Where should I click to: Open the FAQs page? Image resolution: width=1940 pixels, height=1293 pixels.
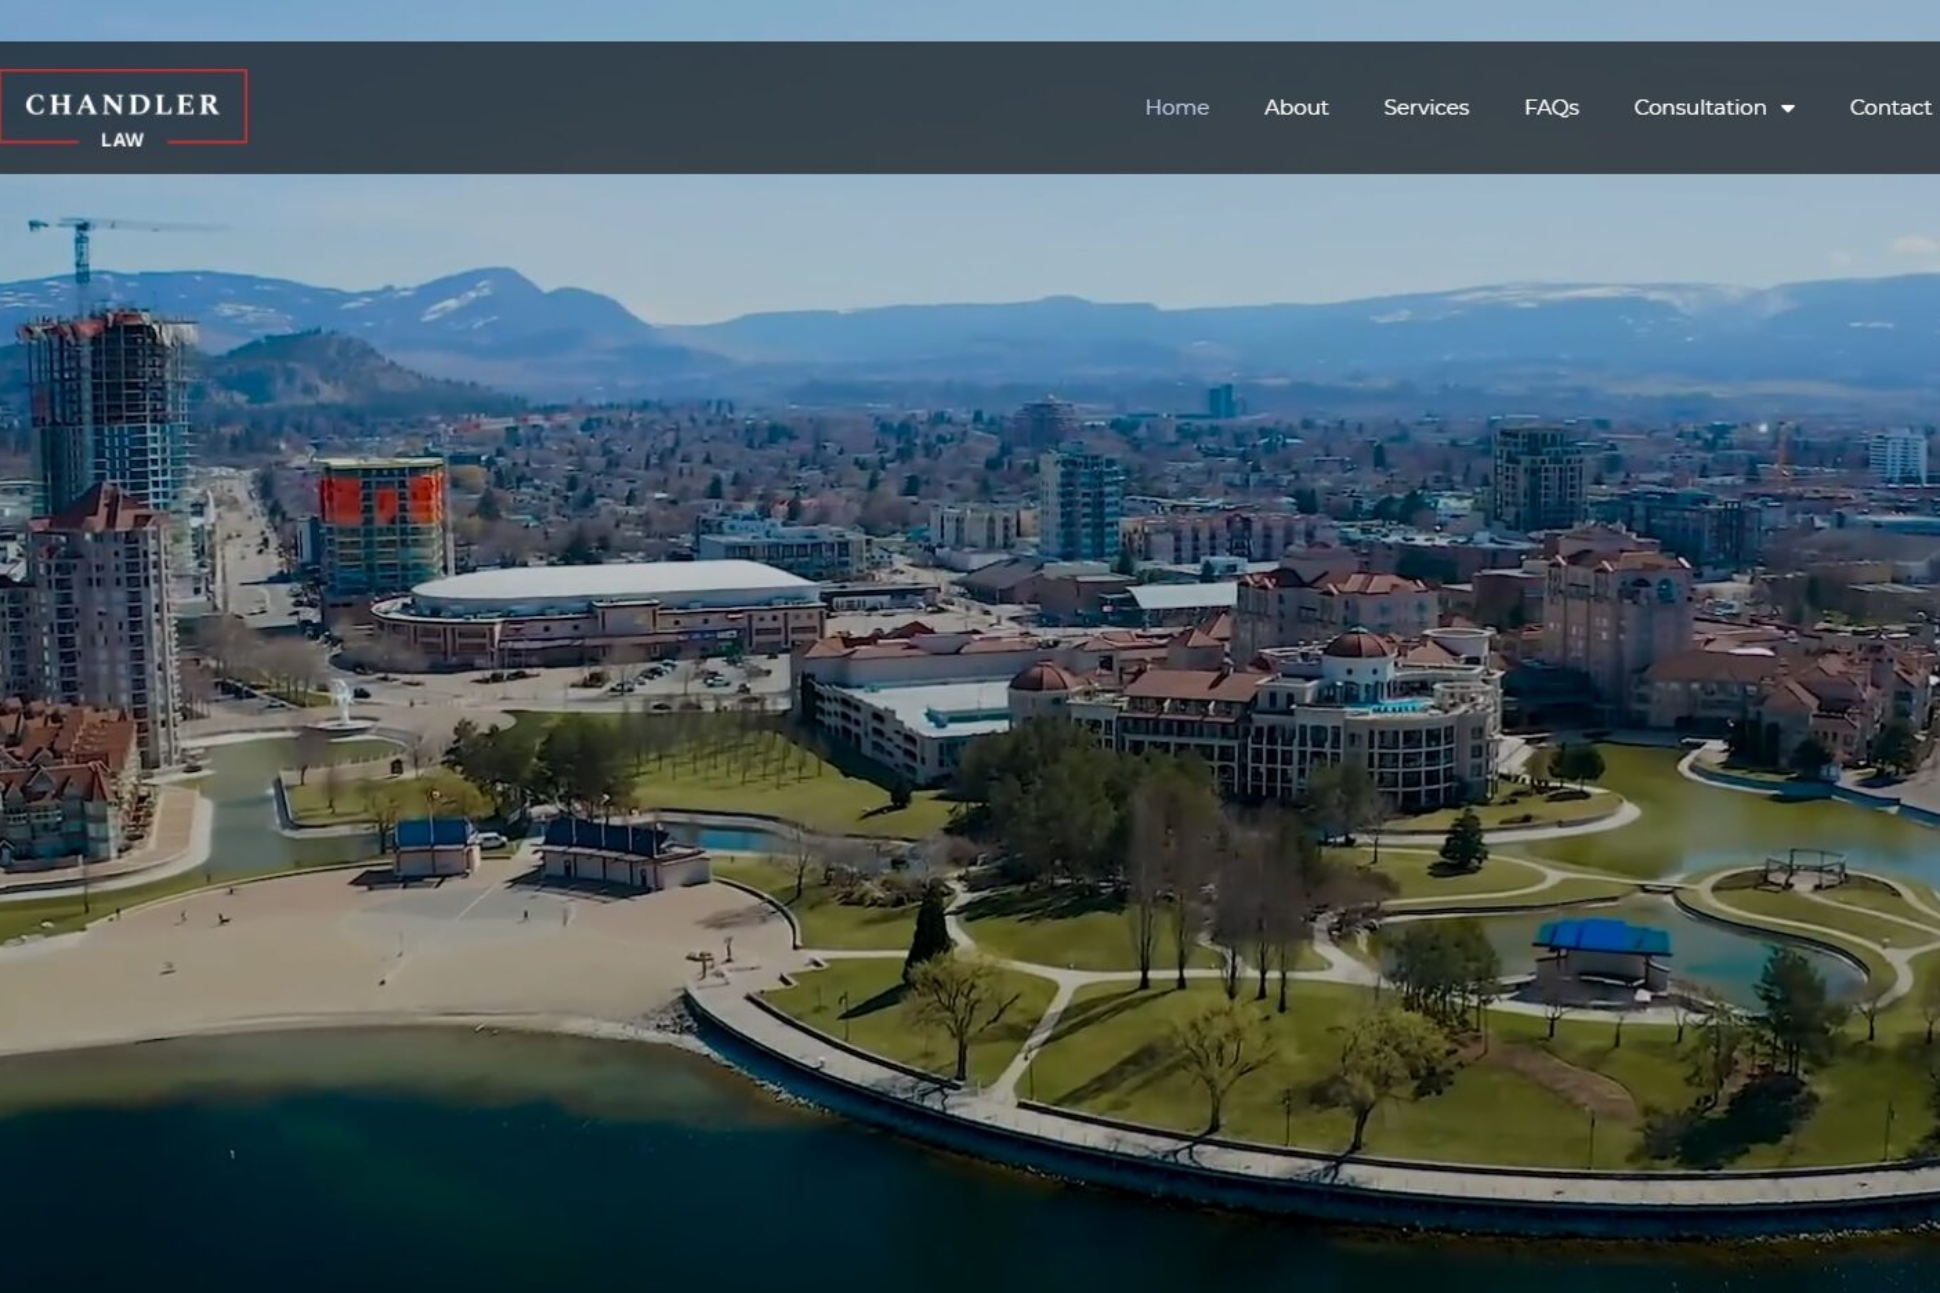(1550, 107)
